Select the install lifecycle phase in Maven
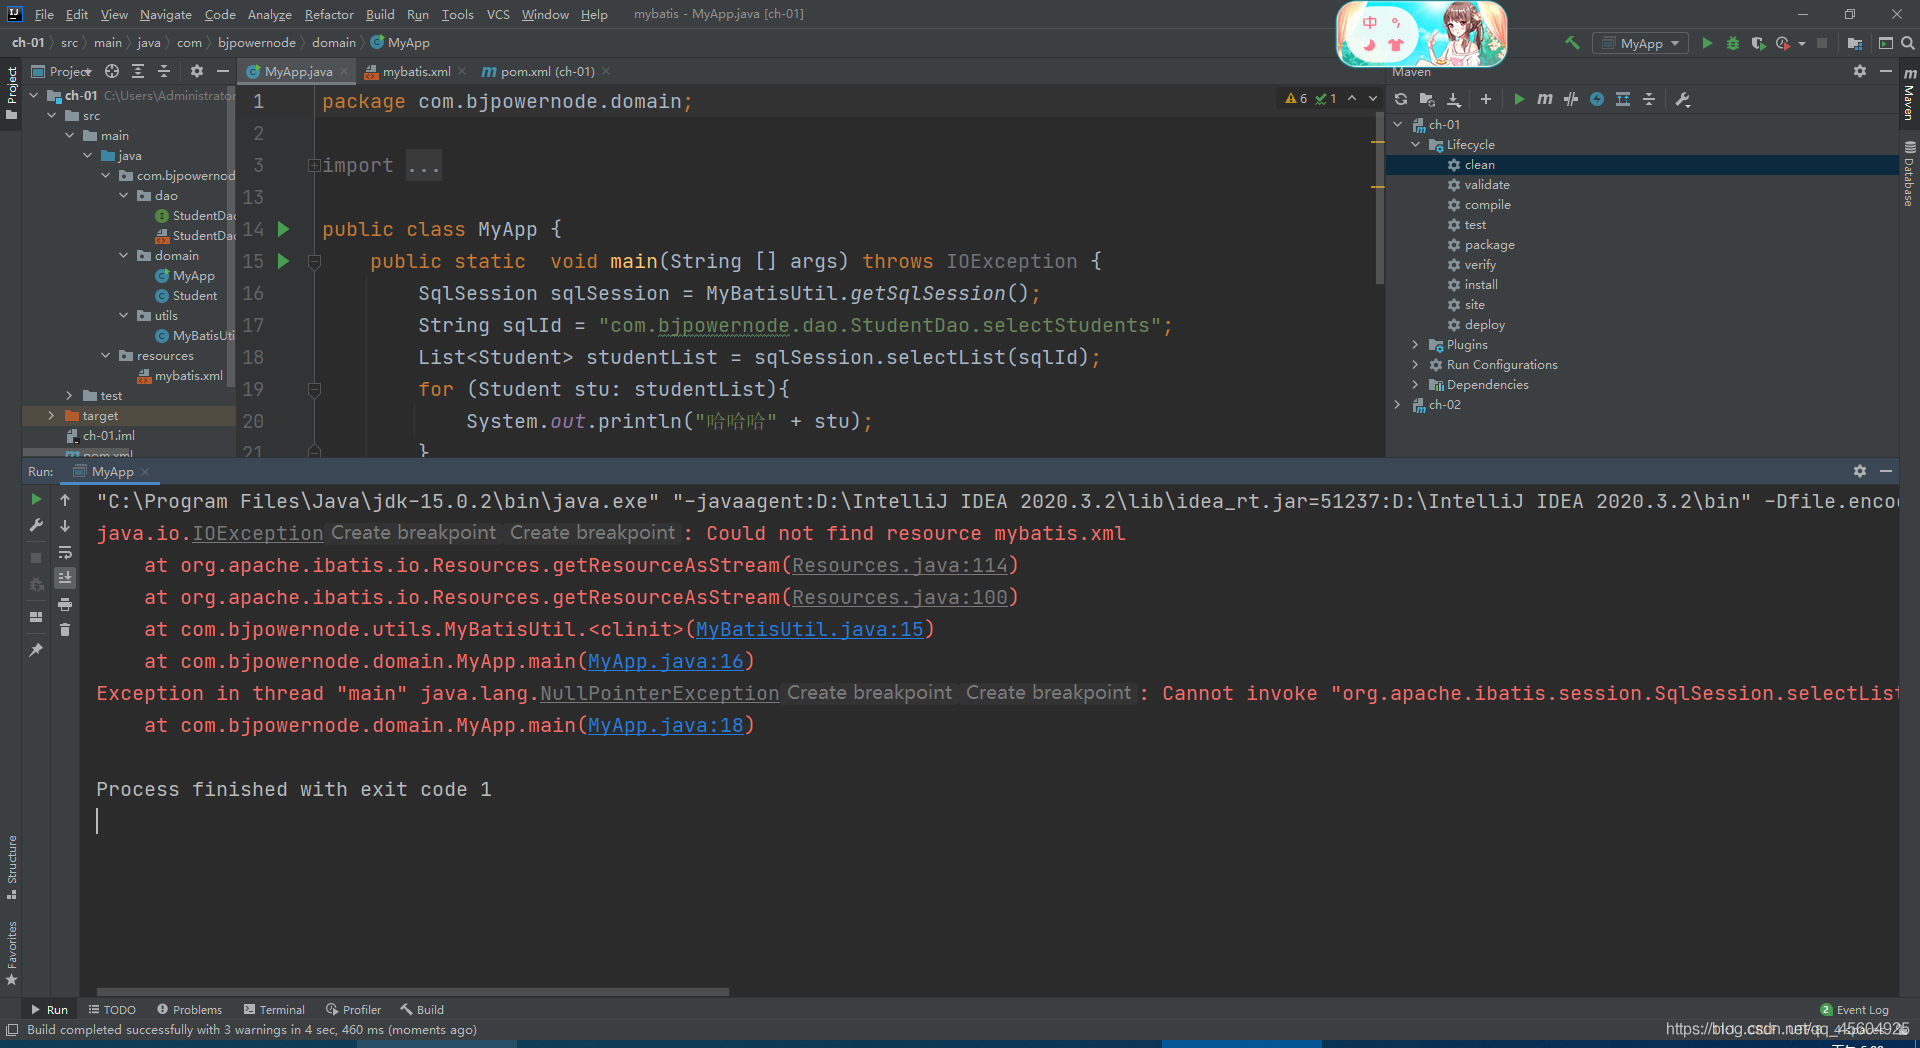1920x1048 pixels. click(x=1481, y=285)
